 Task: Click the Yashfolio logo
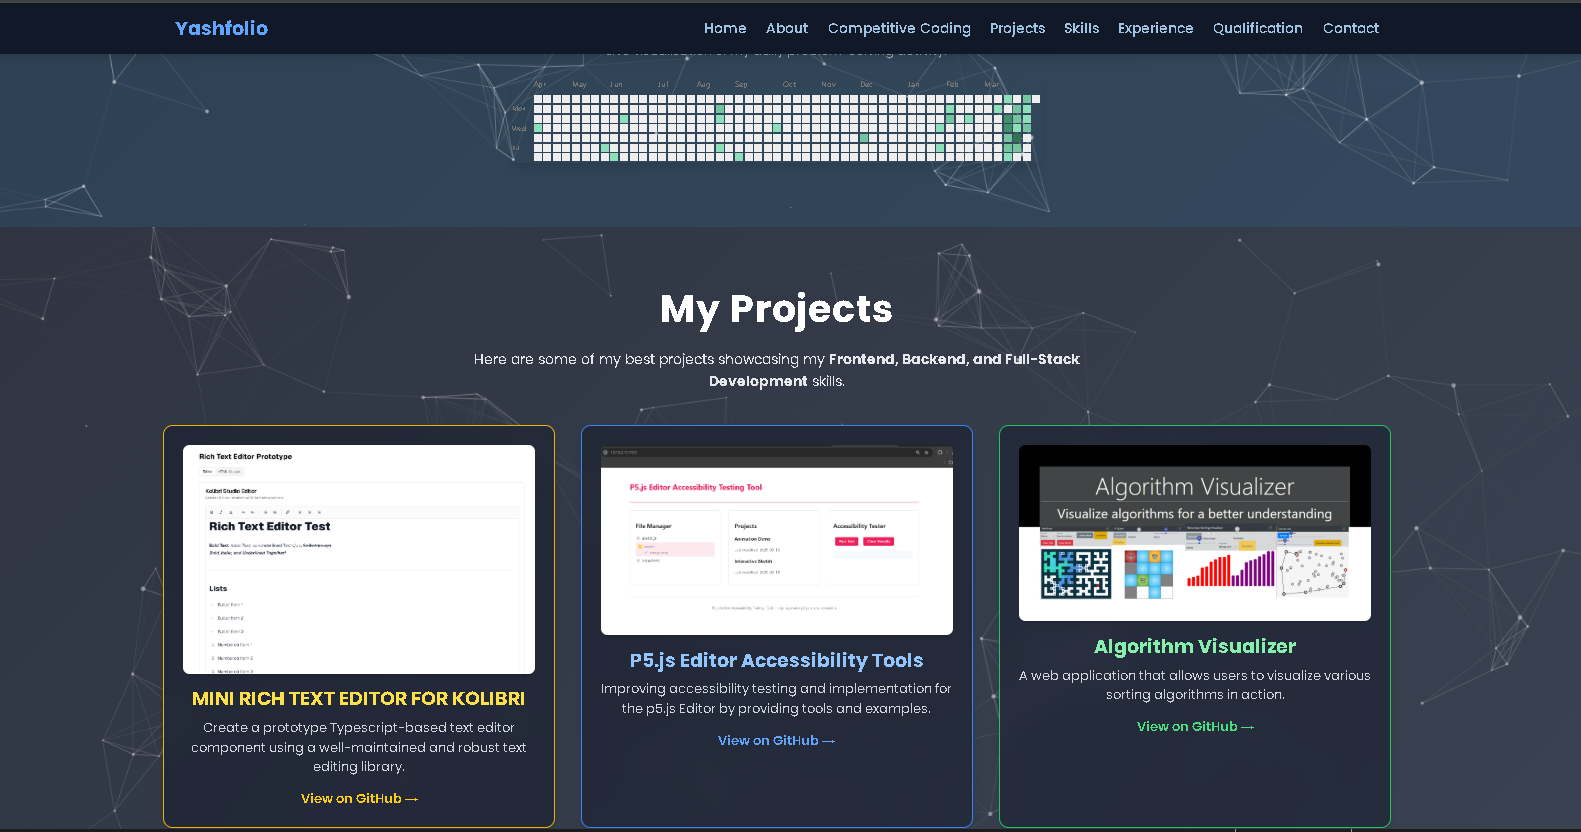pos(221,28)
